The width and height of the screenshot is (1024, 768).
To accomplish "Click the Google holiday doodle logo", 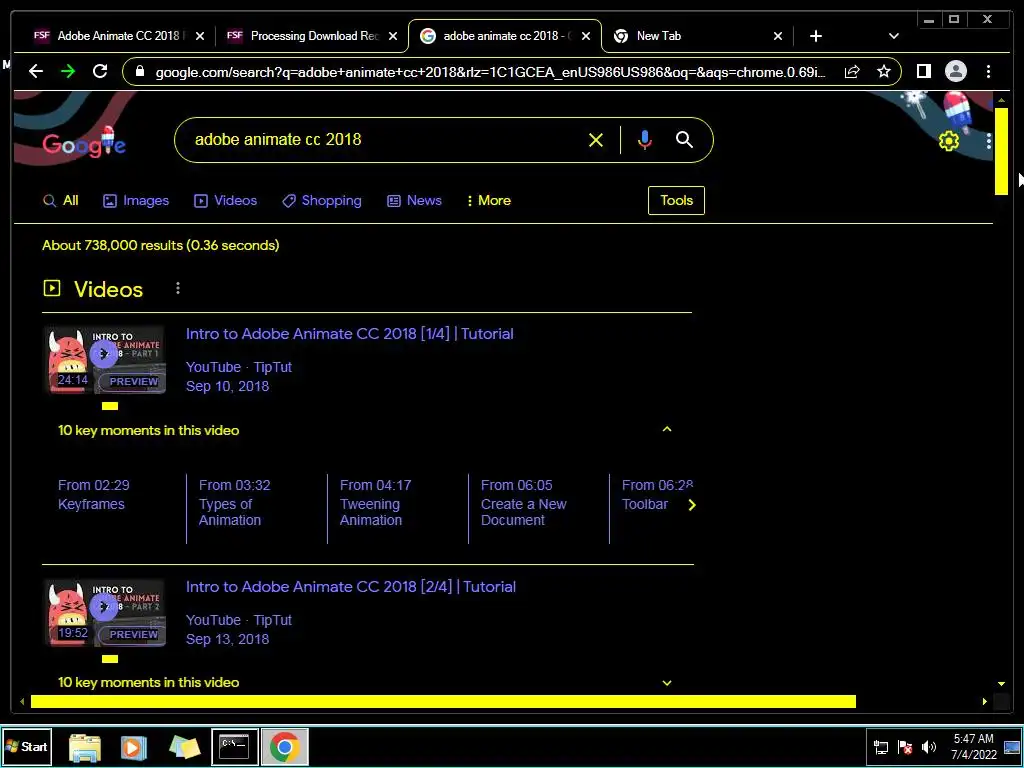I will click(84, 143).
